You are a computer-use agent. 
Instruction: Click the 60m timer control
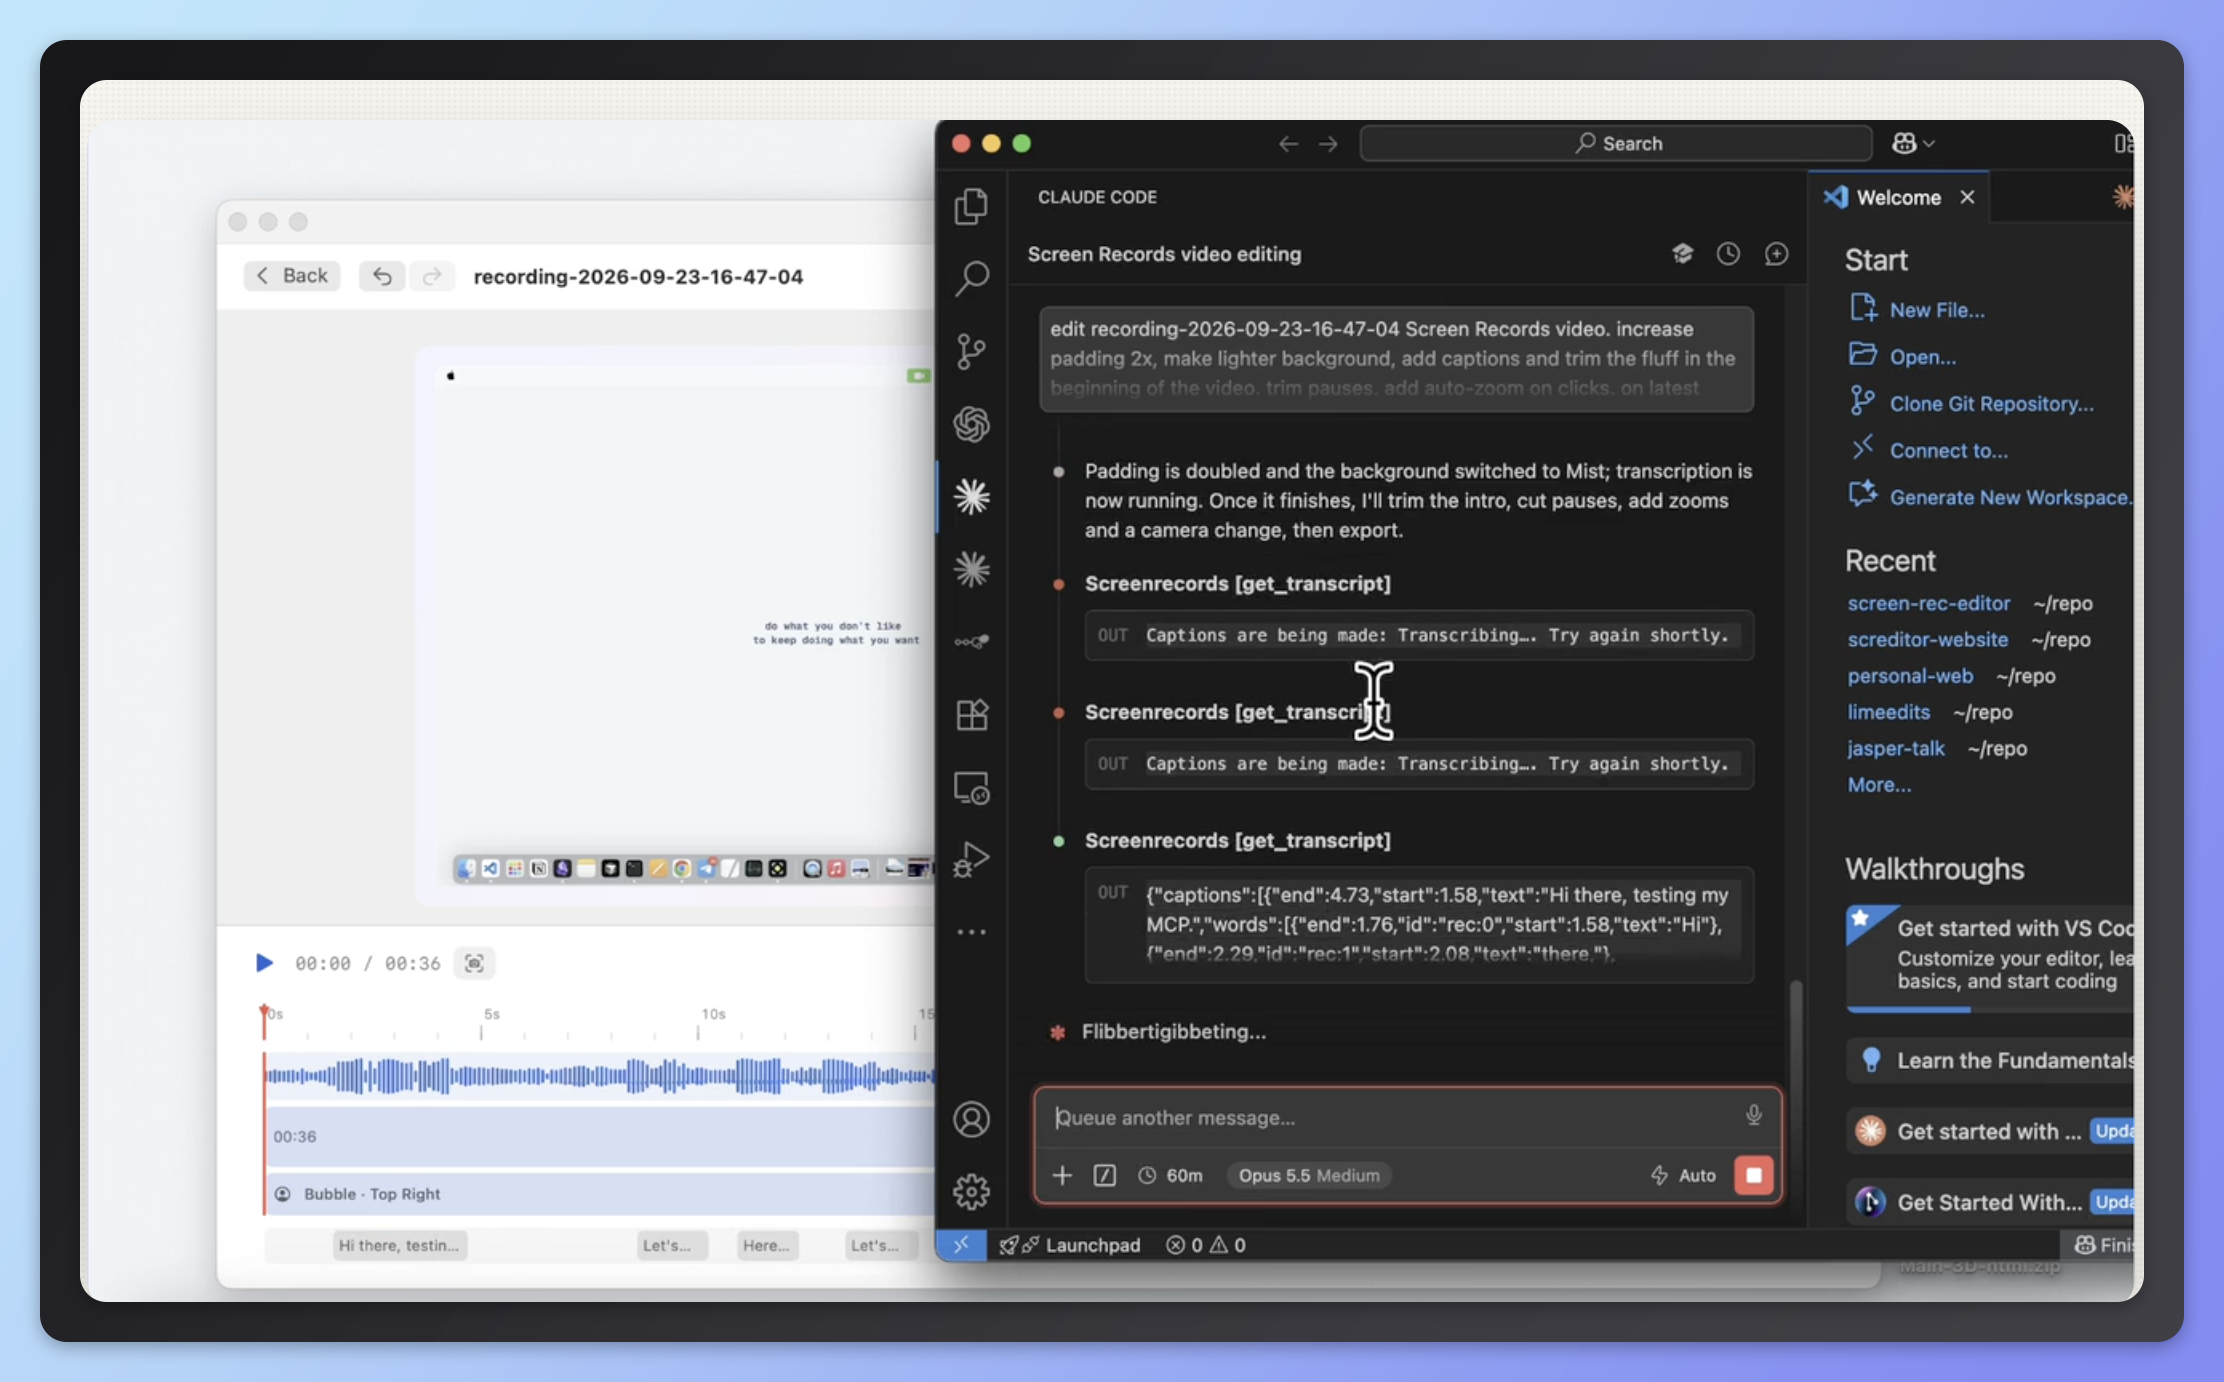(1170, 1175)
